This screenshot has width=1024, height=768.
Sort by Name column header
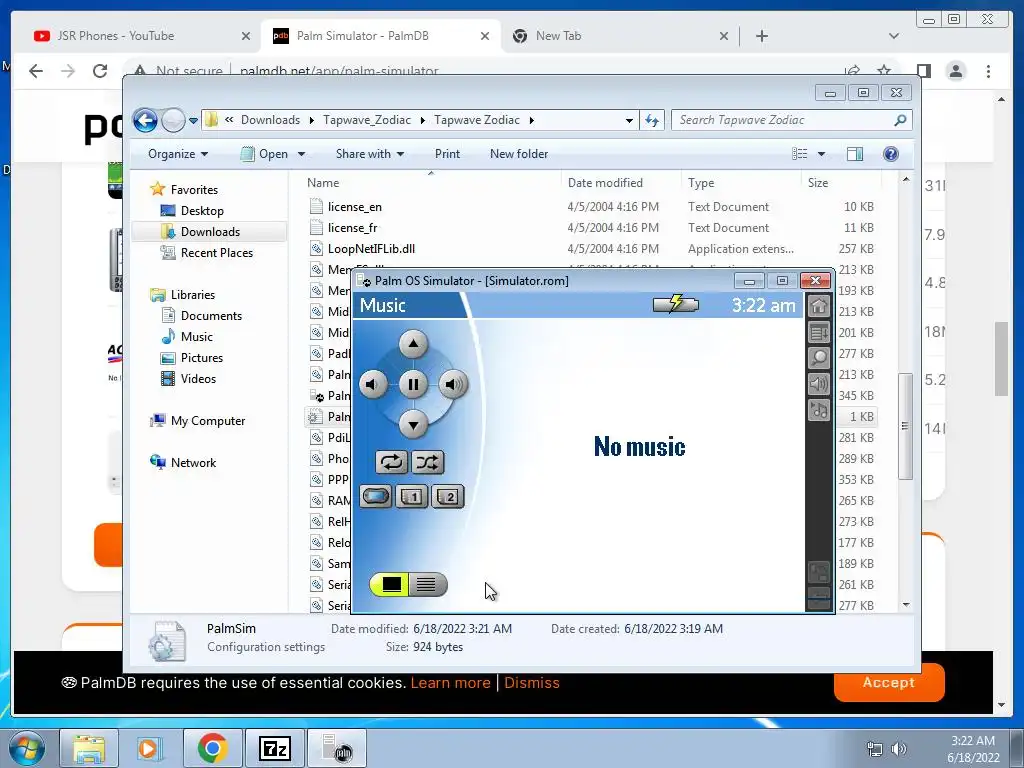point(431,183)
